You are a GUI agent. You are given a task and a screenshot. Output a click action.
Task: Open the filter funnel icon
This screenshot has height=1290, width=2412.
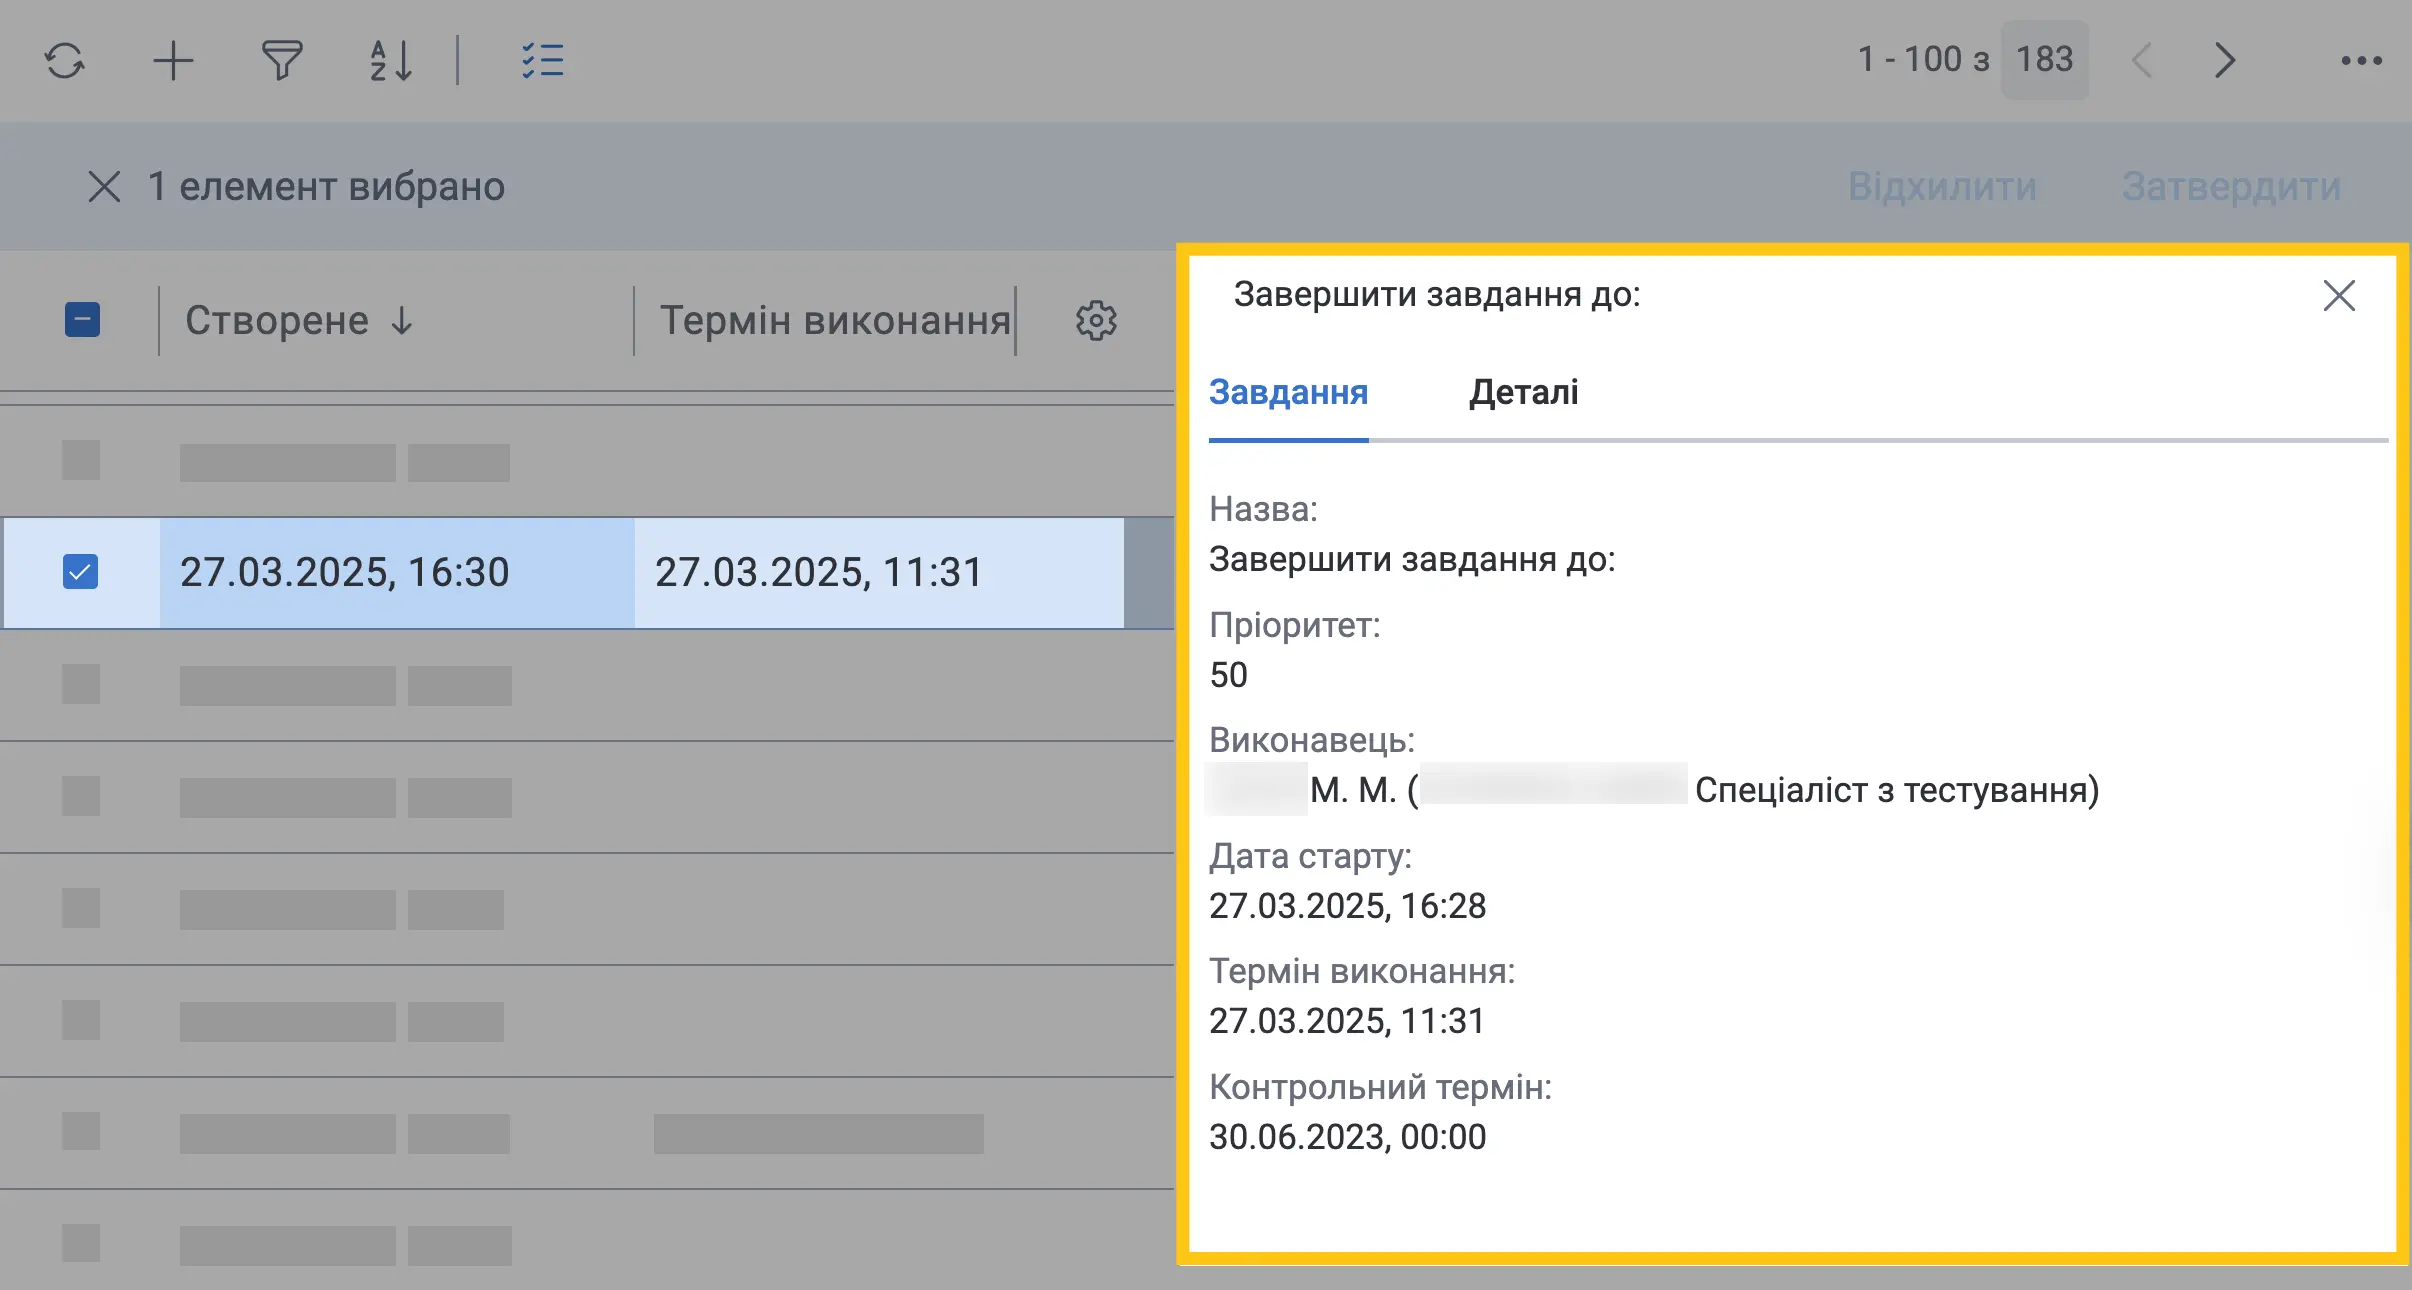click(282, 60)
